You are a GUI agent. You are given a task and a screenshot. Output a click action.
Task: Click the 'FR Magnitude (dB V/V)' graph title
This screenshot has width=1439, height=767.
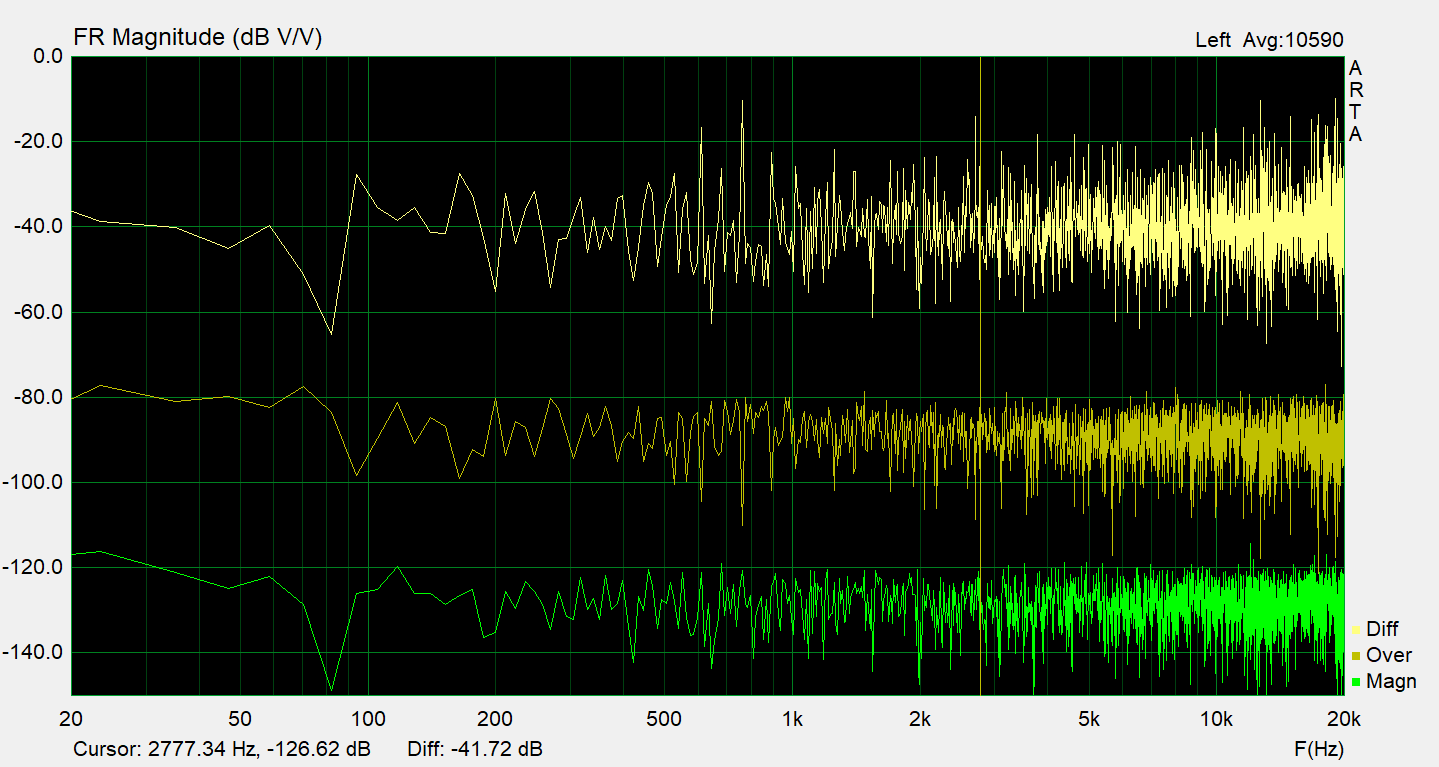click(x=198, y=38)
